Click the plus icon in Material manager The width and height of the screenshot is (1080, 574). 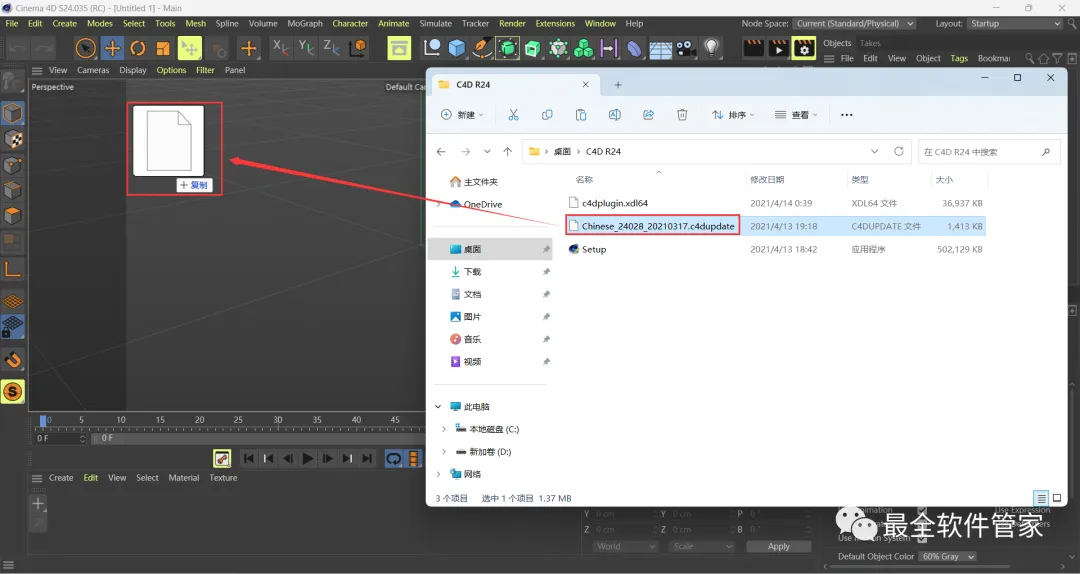pos(38,504)
